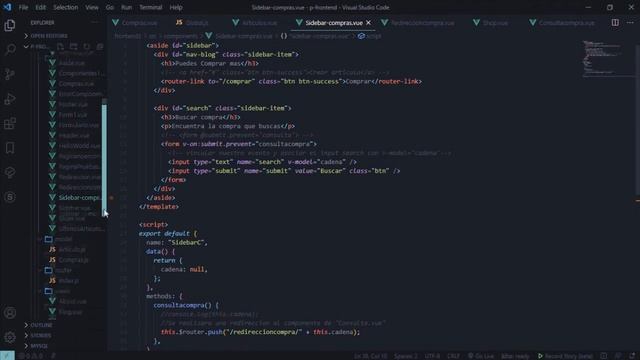The image size is (640, 360).
Task: Switch to the Shop.vue editor tab
Action: [495, 23]
